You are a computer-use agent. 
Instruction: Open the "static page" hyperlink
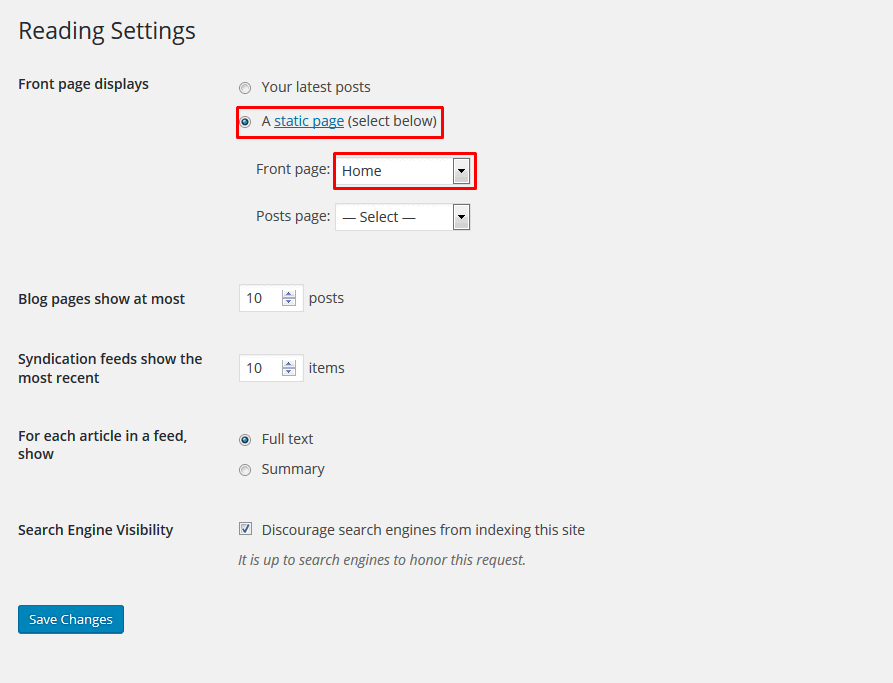click(x=309, y=121)
